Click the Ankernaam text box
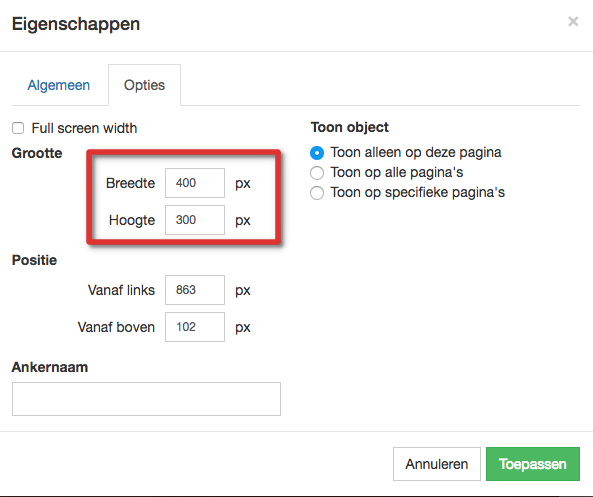 click(x=146, y=399)
